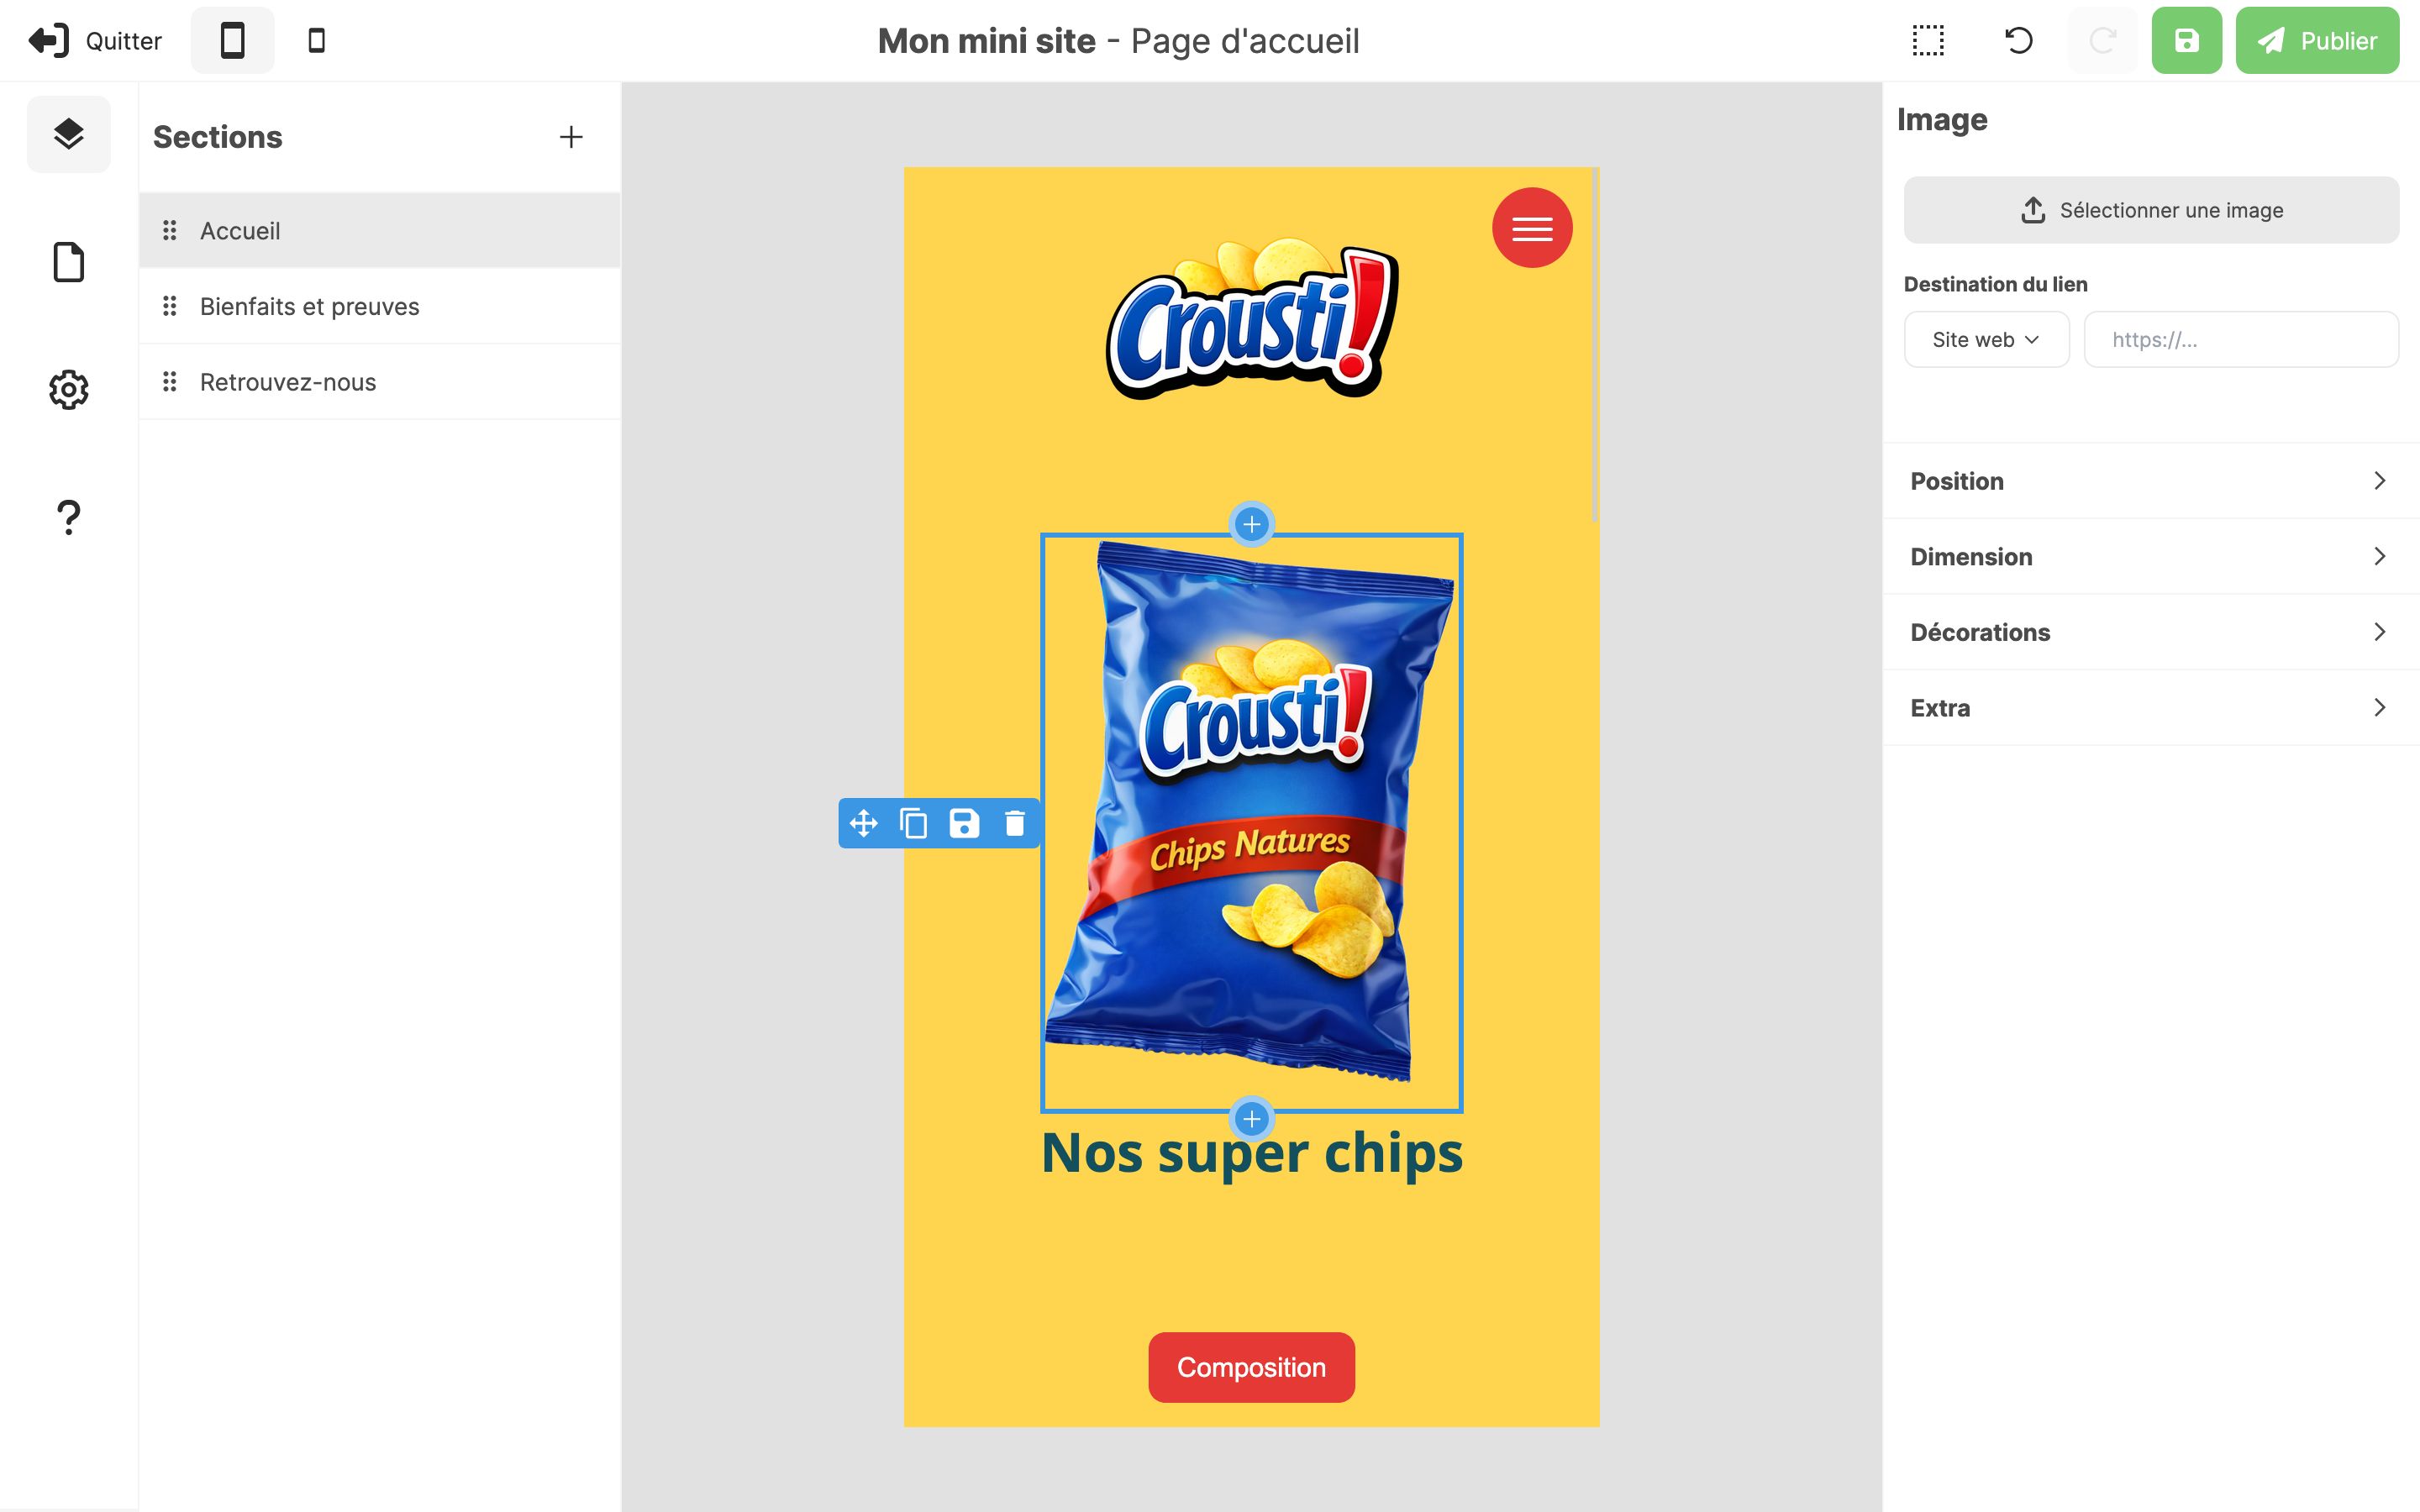
Task: Click the undo arrow icon
Action: (x=2018, y=41)
